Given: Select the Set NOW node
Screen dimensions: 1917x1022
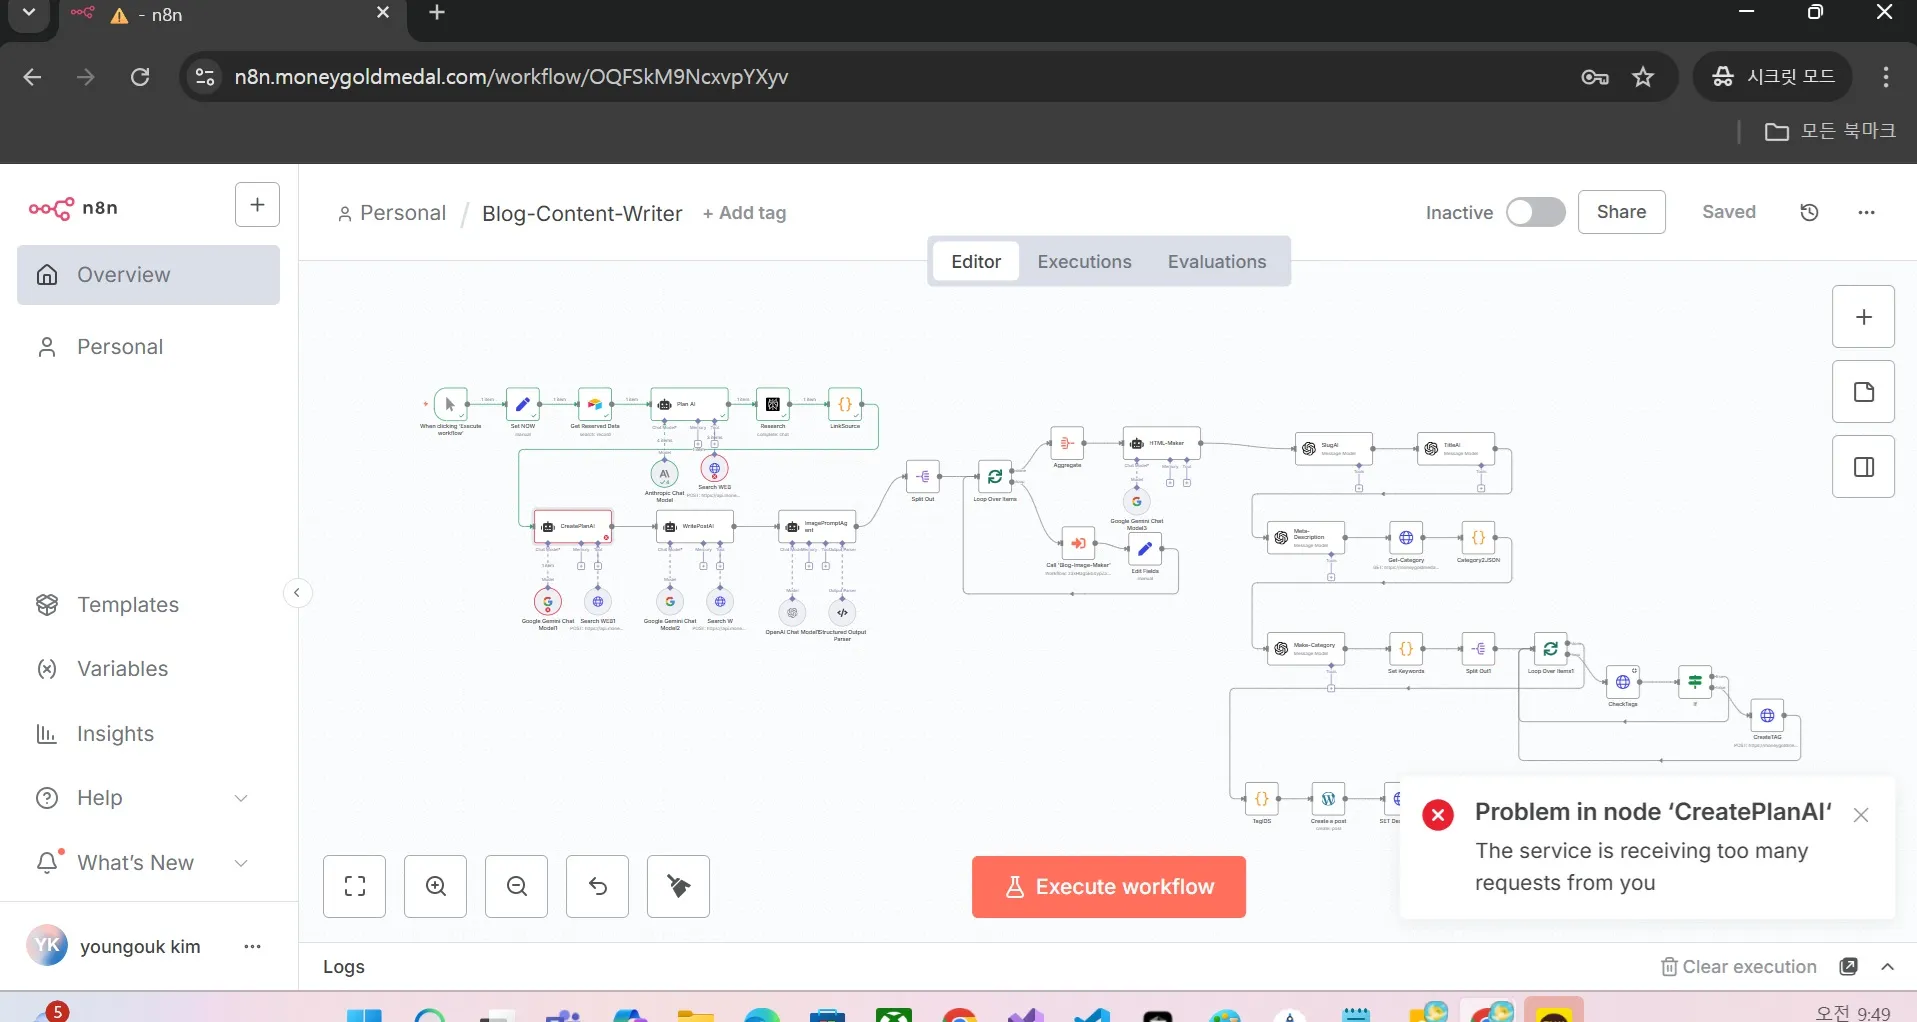Looking at the screenshot, I should coord(523,404).
